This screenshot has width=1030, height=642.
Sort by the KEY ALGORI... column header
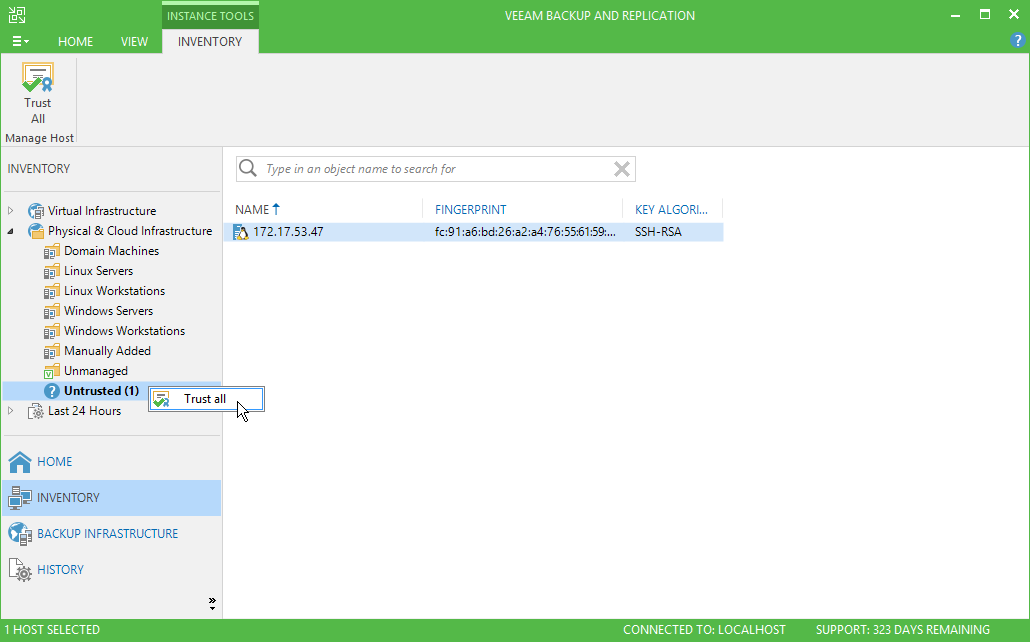[671, 210]
